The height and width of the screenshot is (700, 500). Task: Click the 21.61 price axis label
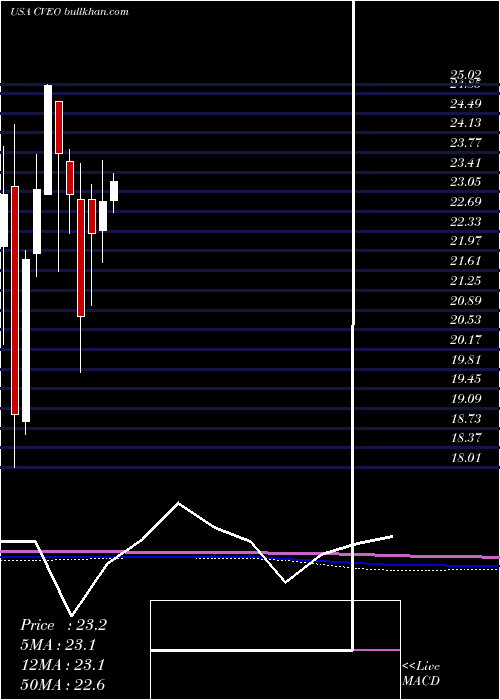pos(466,261)
